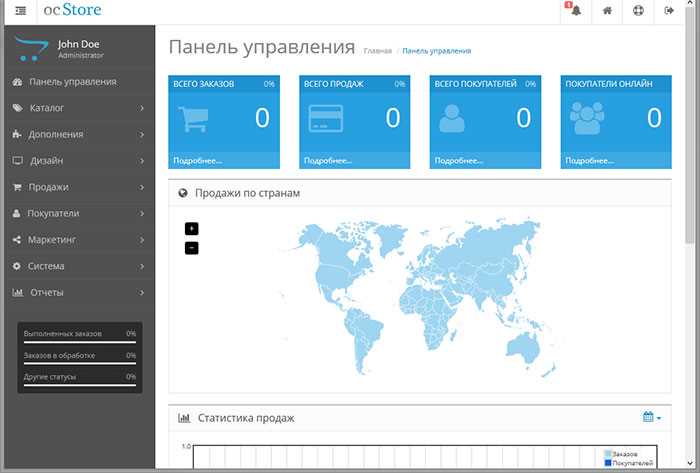
Task: Log out using the exit icon
Action: (669, 10)
